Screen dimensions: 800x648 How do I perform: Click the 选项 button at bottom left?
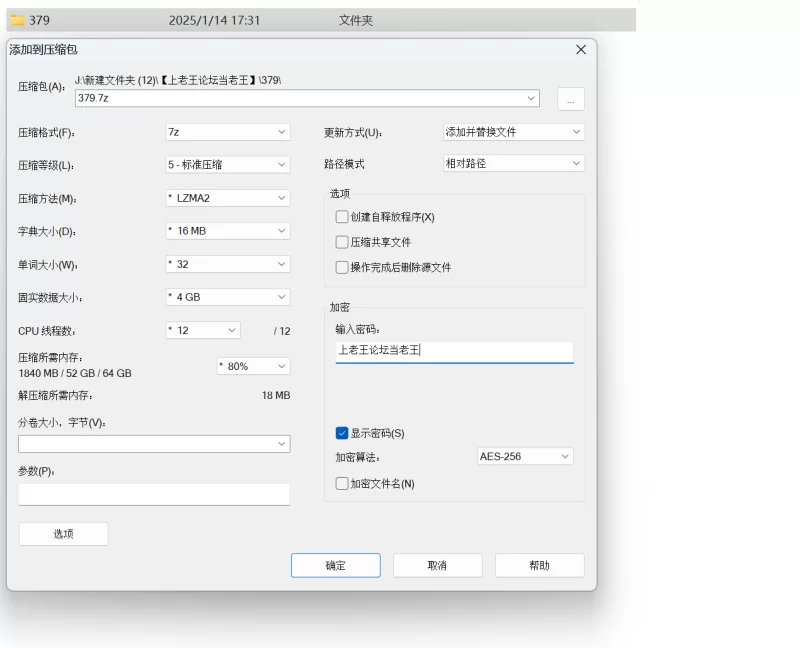[x=63, y=534]
